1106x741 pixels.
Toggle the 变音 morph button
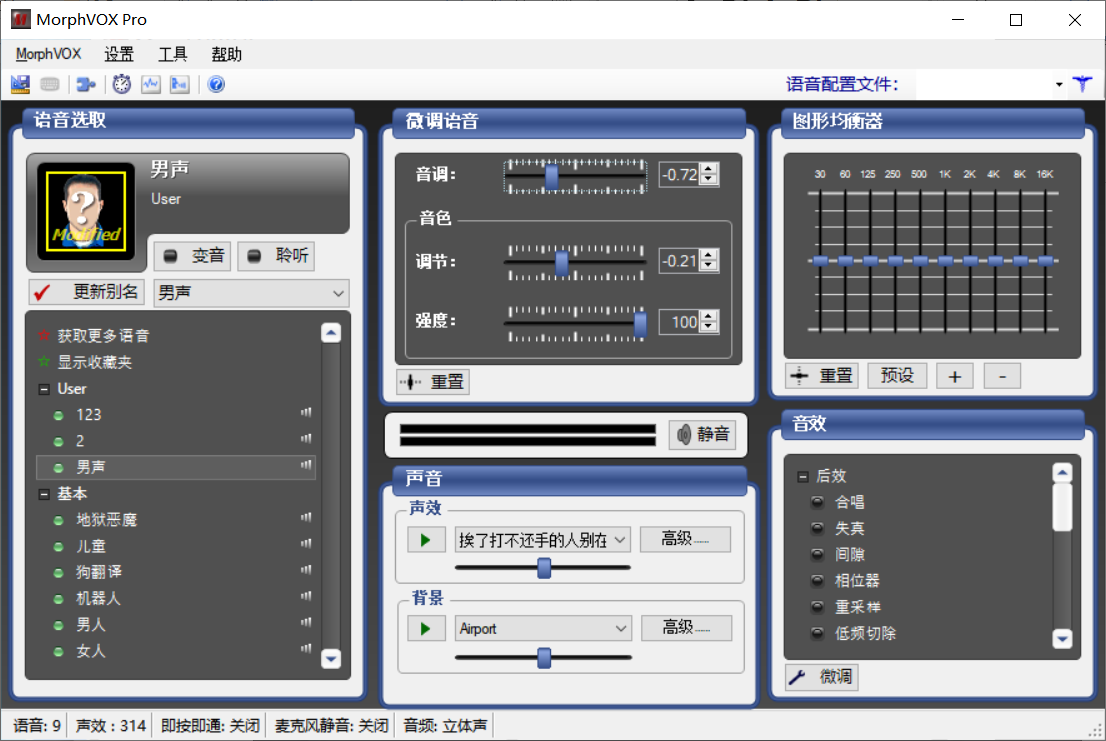coord(193,256)
